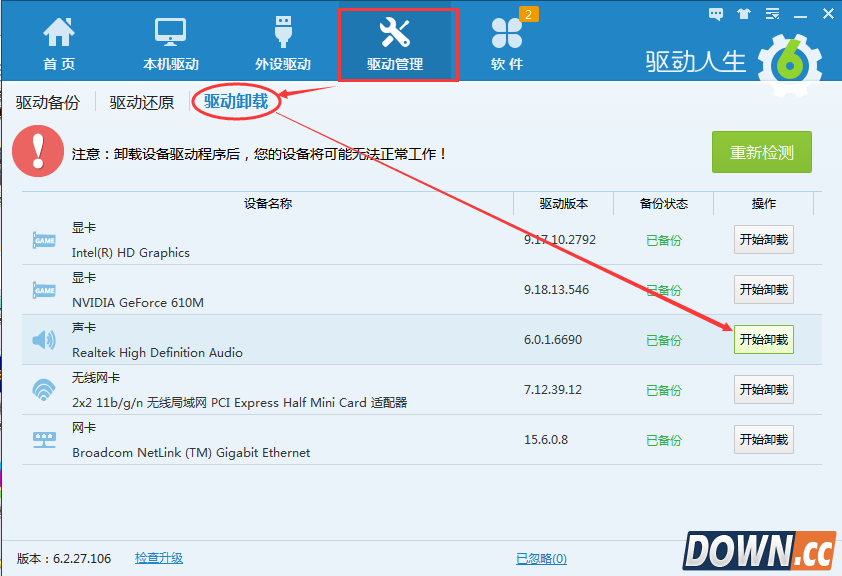Open the 外设驱动 USB icon

(x=283, y=35)
